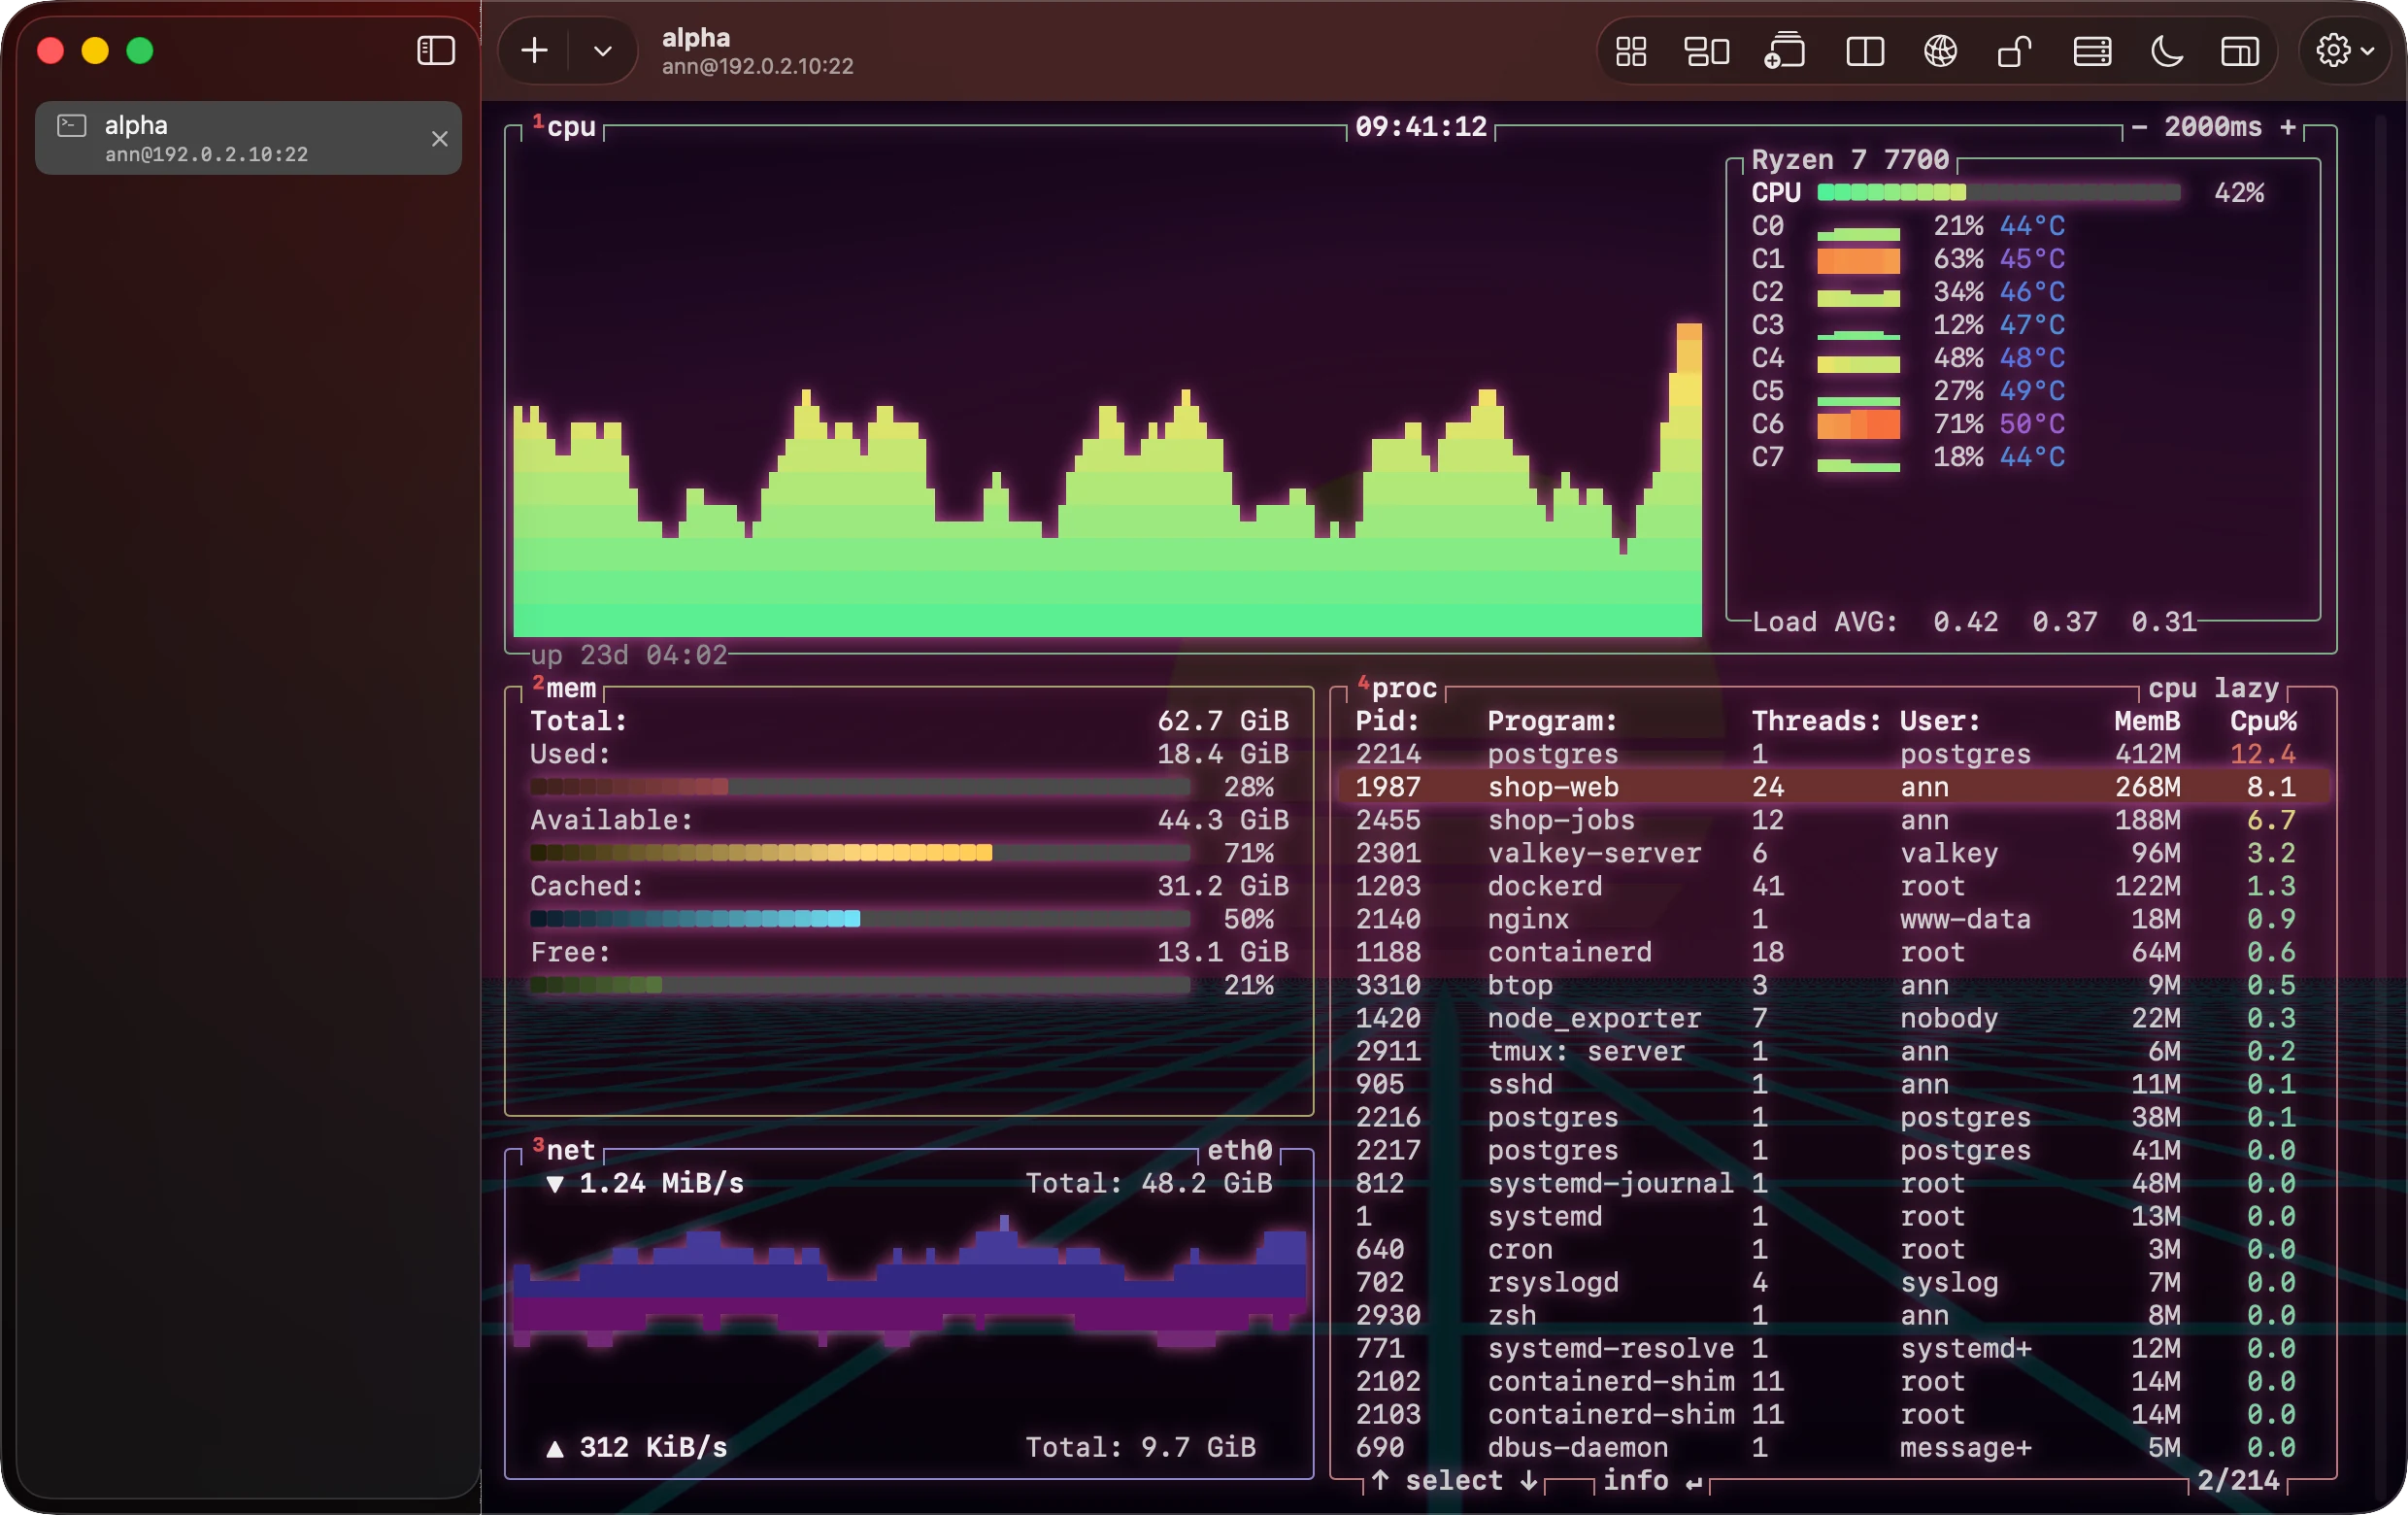Screen dimensions: 2408x1515
Task: Click the select down arrow in proc footer
Action: click(1528, 1480)
